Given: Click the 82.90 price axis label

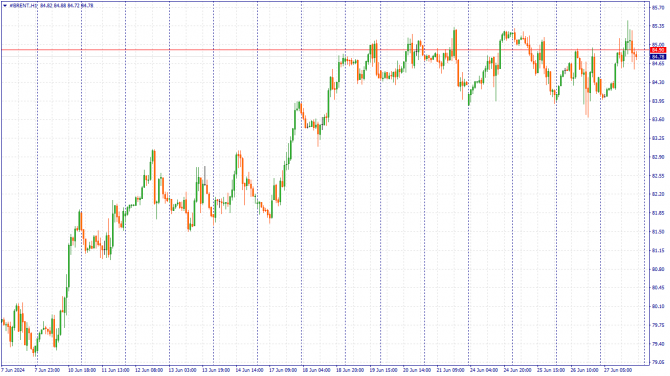Looking at the screenshot, I should click(658, 157).
